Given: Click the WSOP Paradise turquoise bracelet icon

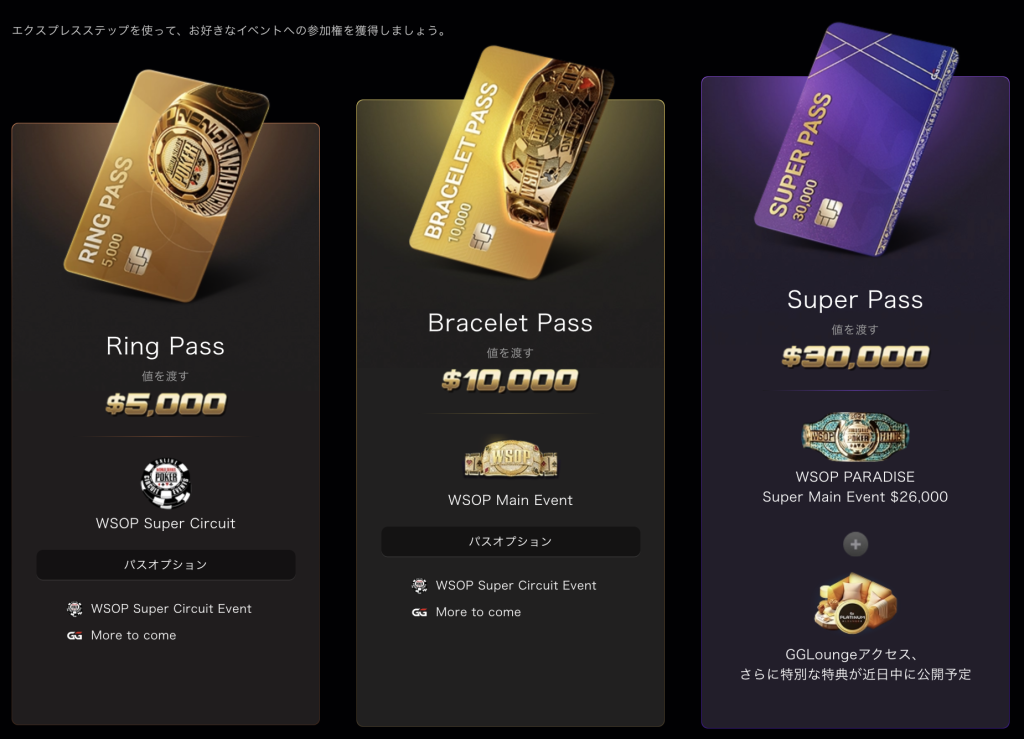Looking at the screenshot, I should click(x=856, y=436).
